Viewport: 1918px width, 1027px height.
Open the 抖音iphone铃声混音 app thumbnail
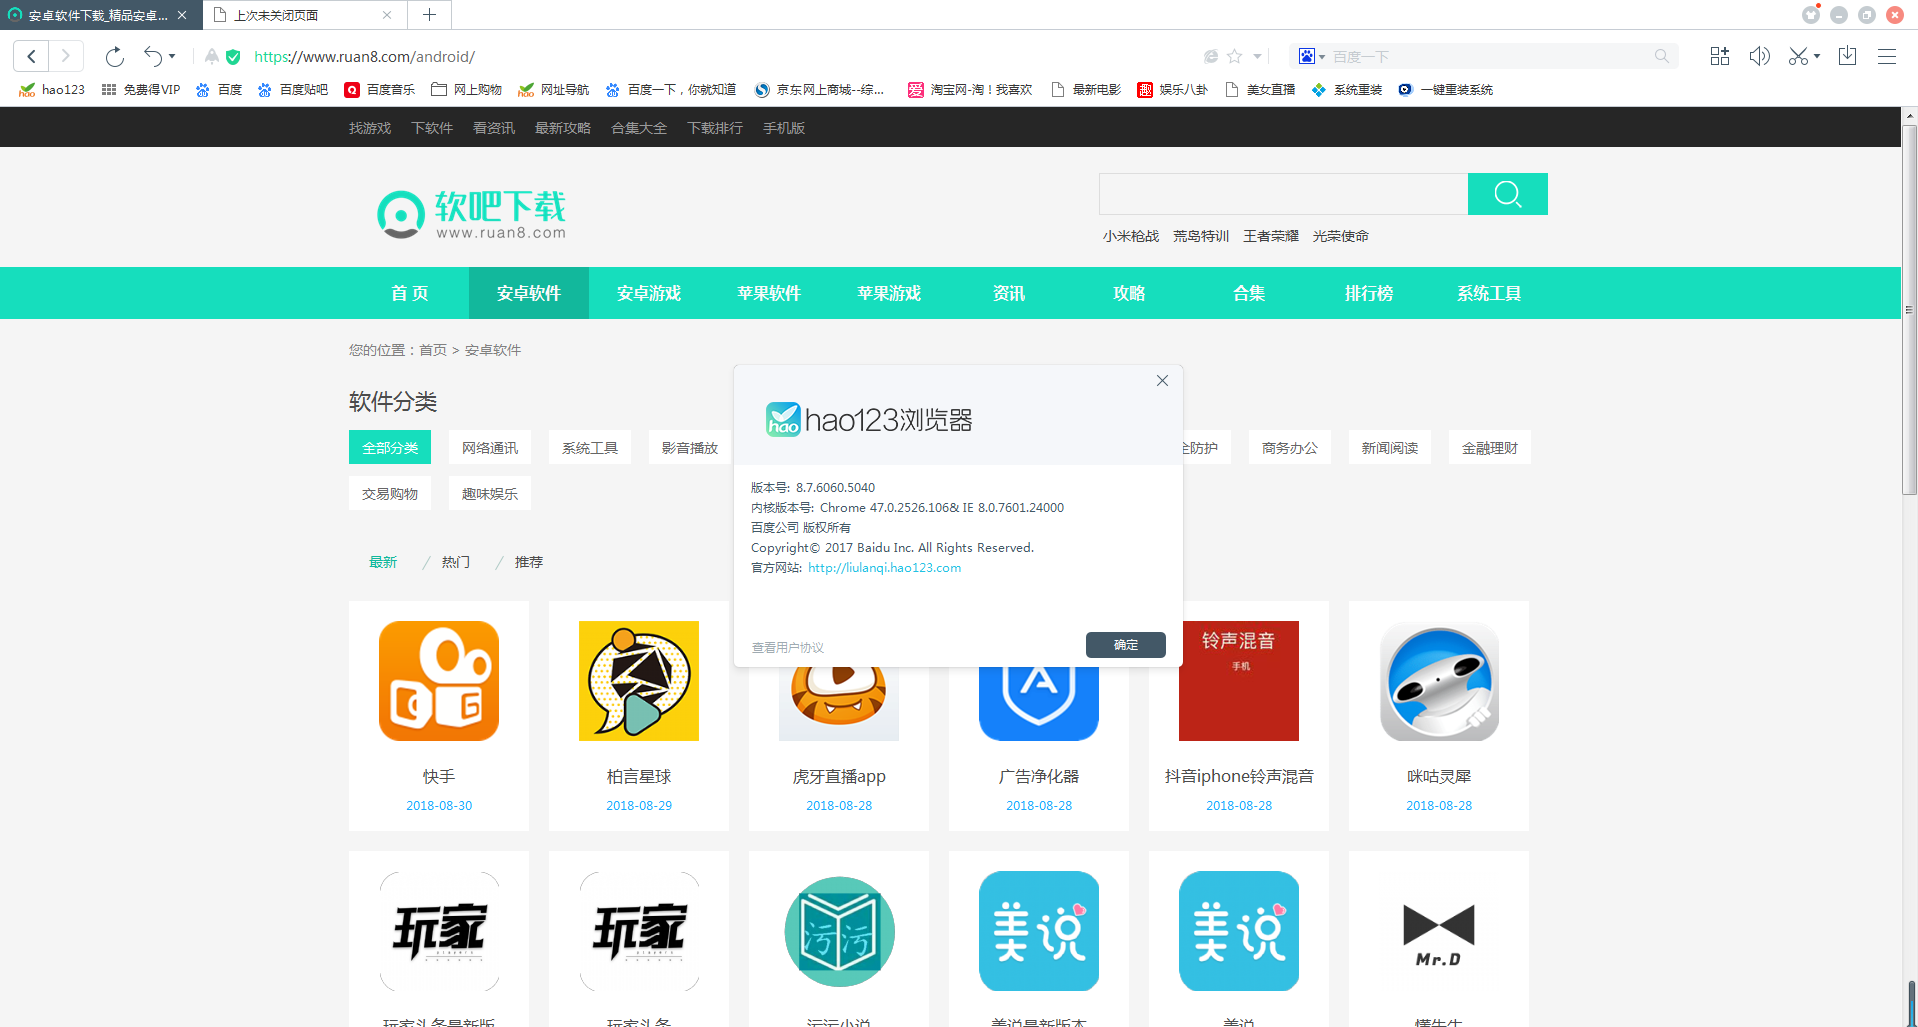tap(1239, 681)
